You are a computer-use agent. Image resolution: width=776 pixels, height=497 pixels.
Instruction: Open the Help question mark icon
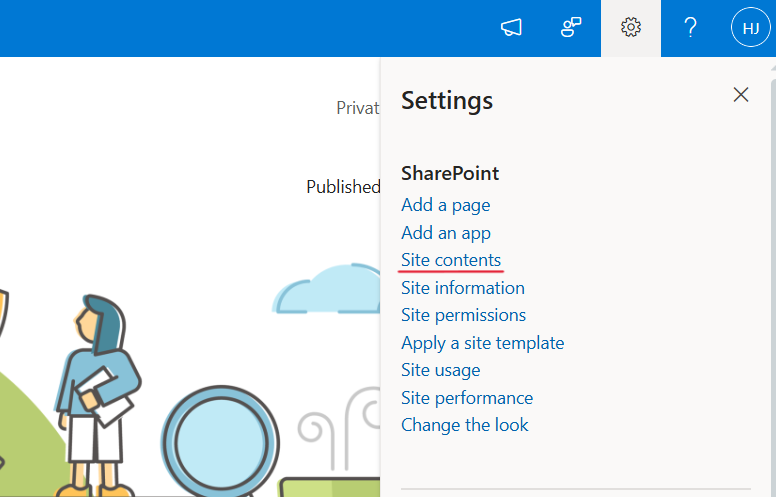[690, 27]
